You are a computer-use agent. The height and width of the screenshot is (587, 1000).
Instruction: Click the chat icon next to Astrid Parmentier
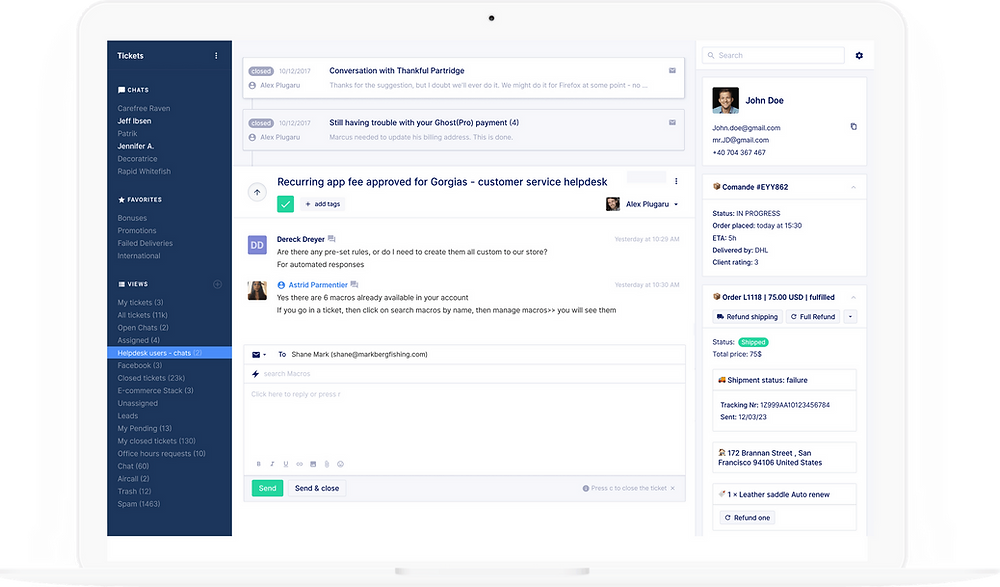point(355,285)
